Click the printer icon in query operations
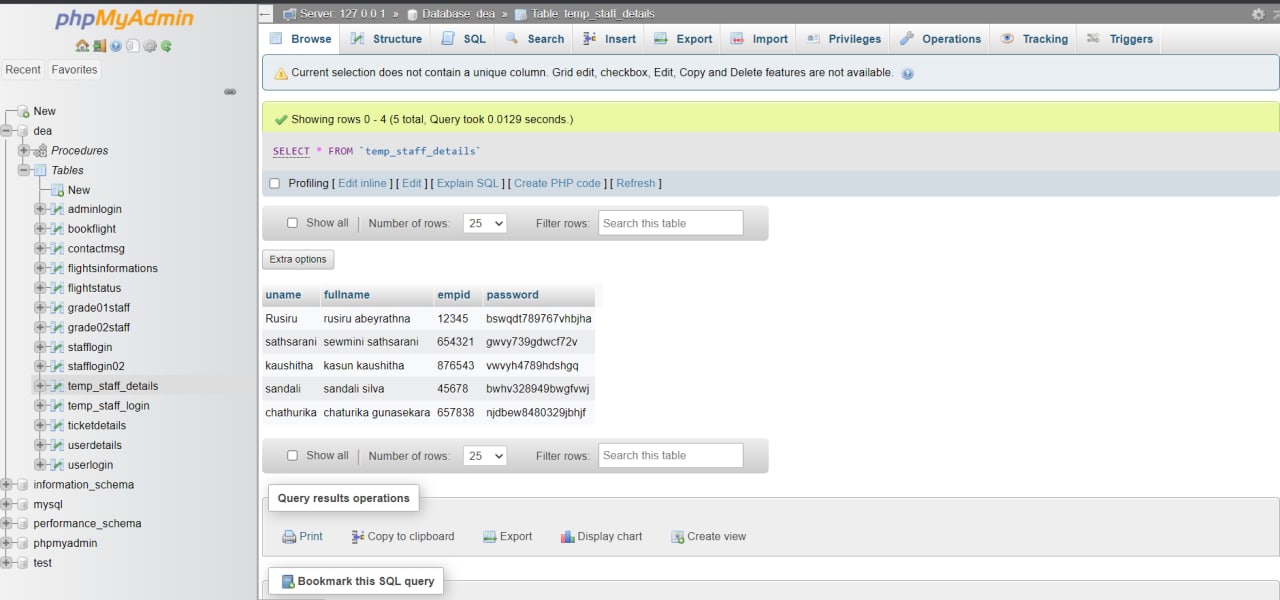The width and height of the screenshot is (1280, 600). 289,537
